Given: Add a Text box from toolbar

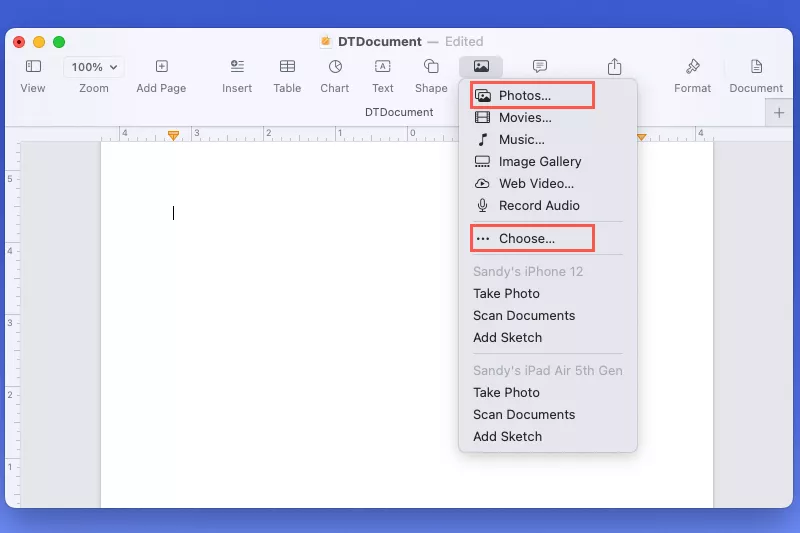Looking at the screenshot, I should 383,76.
